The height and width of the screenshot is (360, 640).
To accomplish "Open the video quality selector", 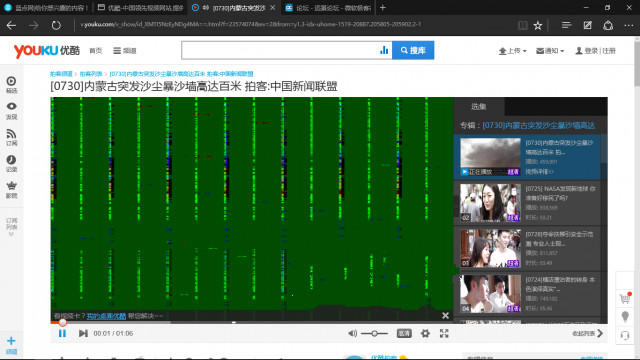I will tap(404, 333).
